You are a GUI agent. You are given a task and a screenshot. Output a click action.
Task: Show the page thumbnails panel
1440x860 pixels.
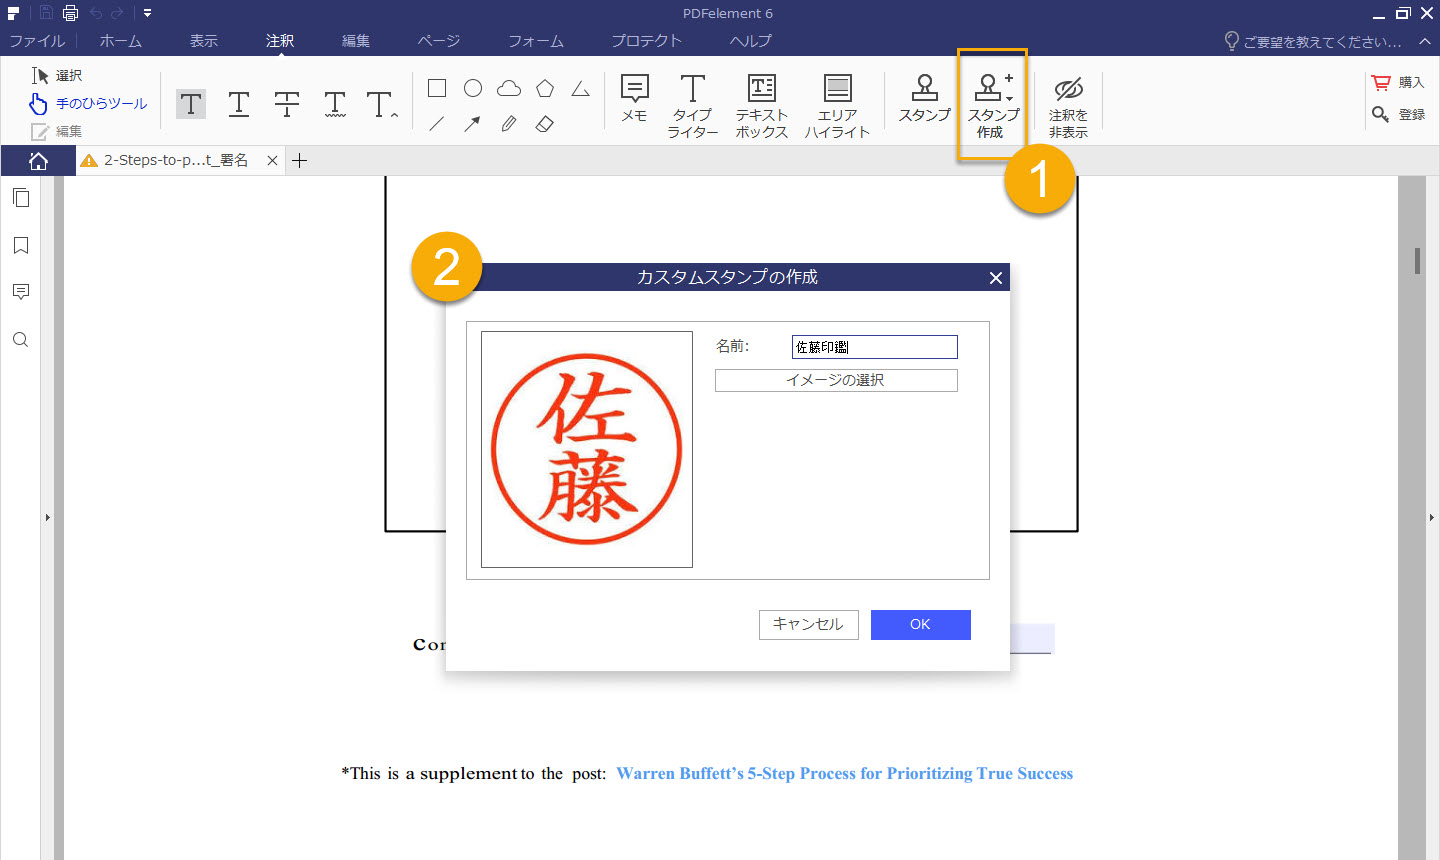click(x=21, y=197)
